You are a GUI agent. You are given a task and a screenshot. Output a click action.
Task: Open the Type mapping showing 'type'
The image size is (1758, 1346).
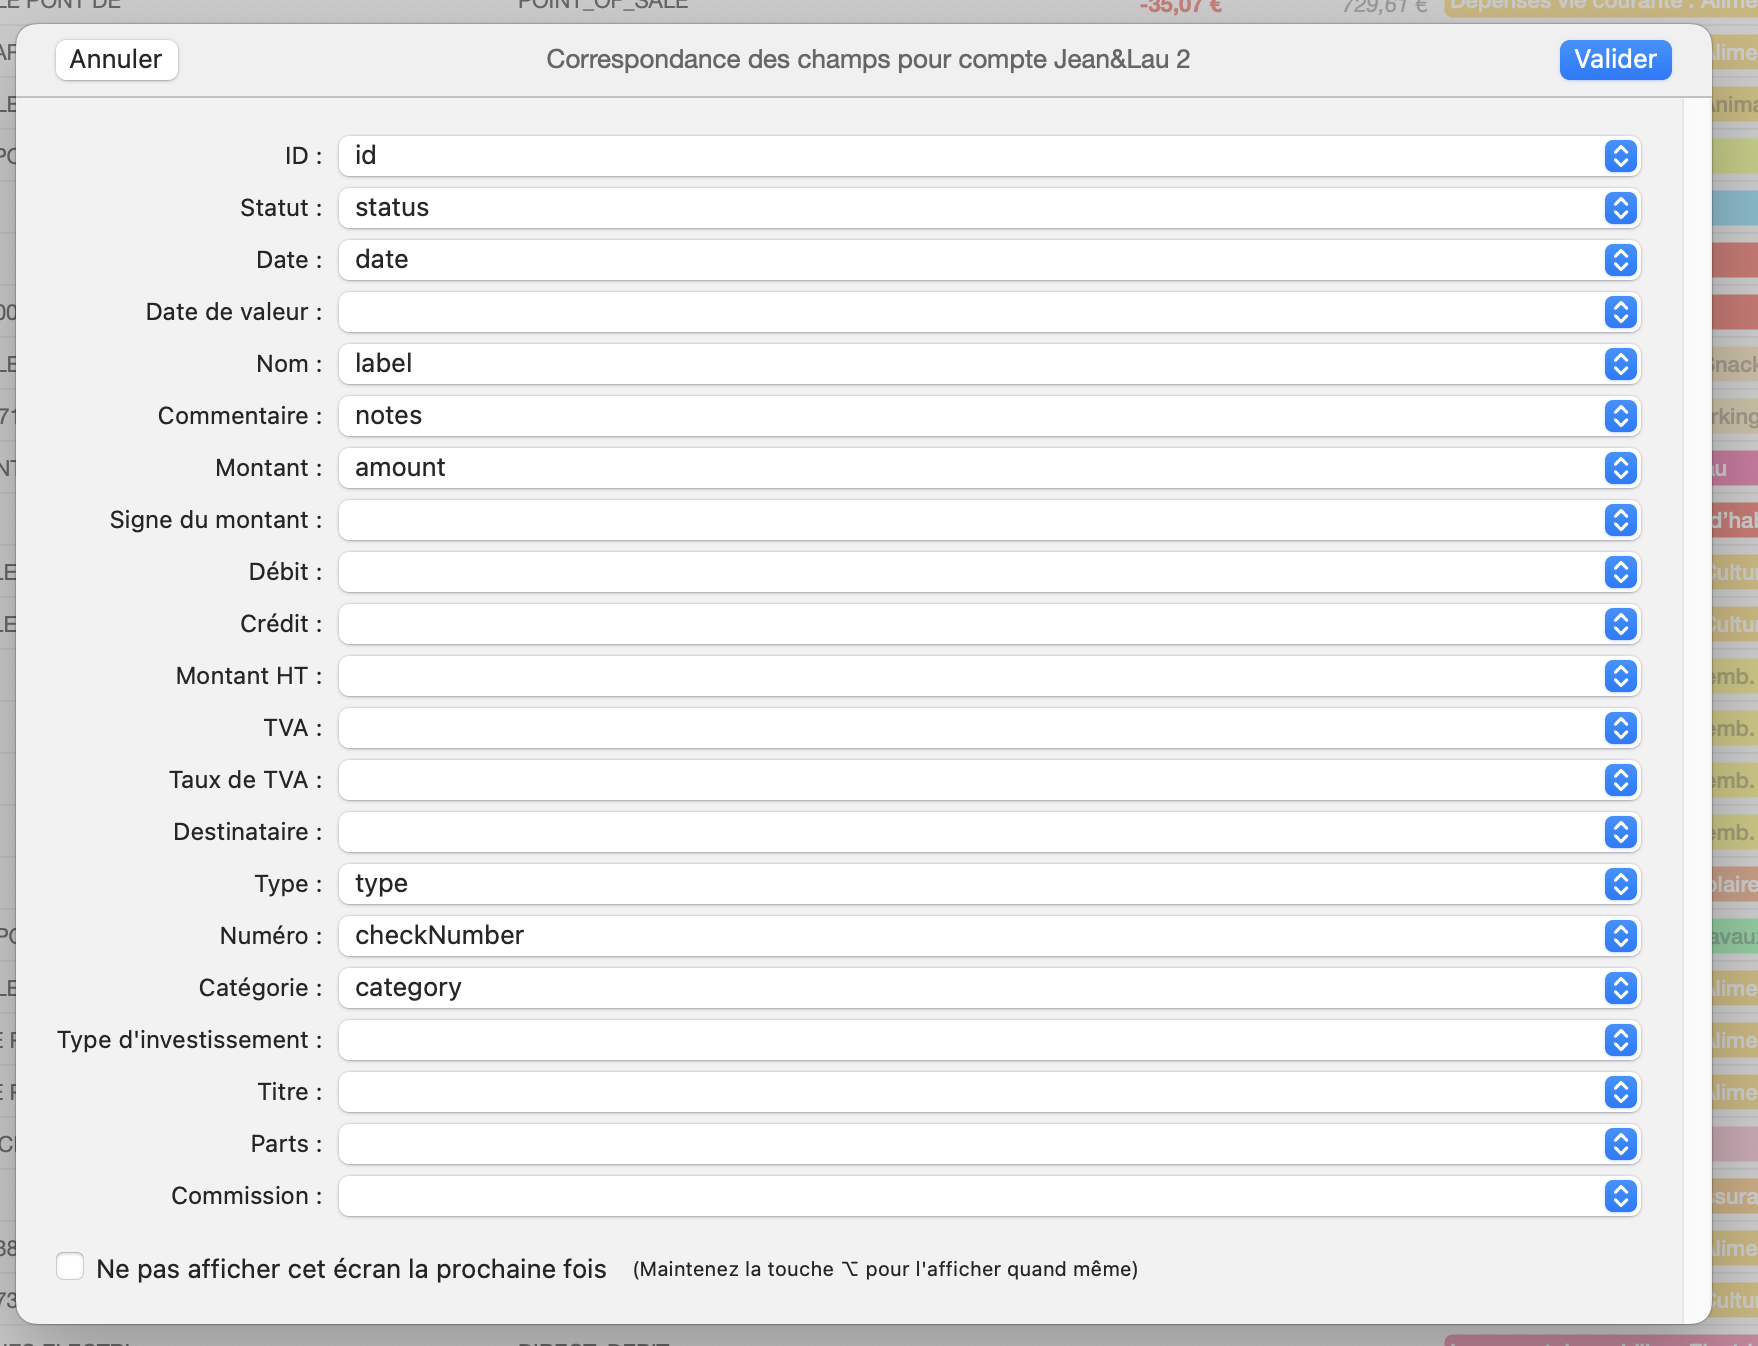988,884
